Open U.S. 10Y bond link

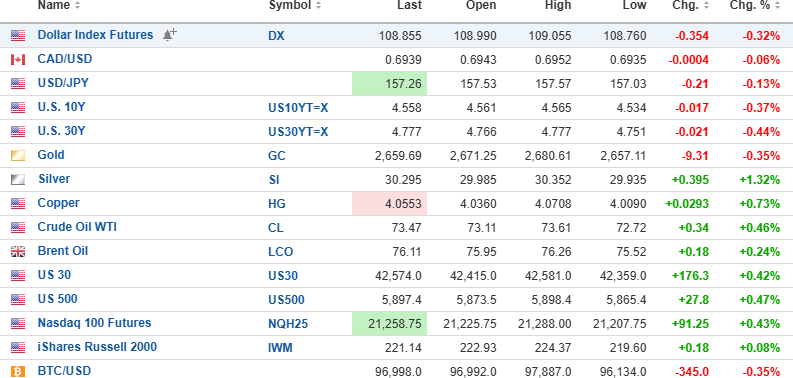click(61, 107)
